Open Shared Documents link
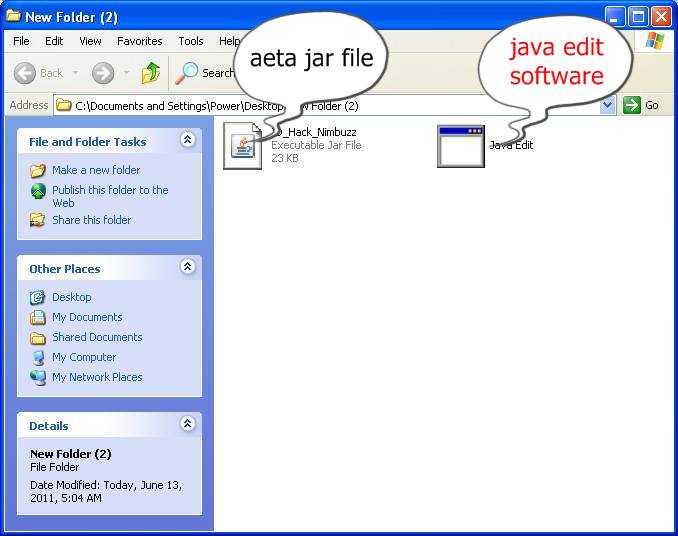This screenshot has width=678, height=536. pyautogui.click(x=97, y=337)
